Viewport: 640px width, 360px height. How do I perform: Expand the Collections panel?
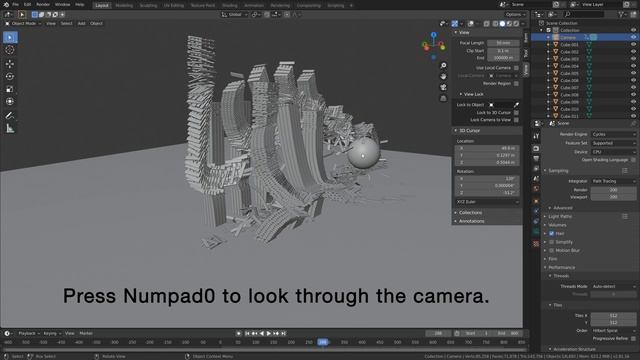[x=470, y=213]
